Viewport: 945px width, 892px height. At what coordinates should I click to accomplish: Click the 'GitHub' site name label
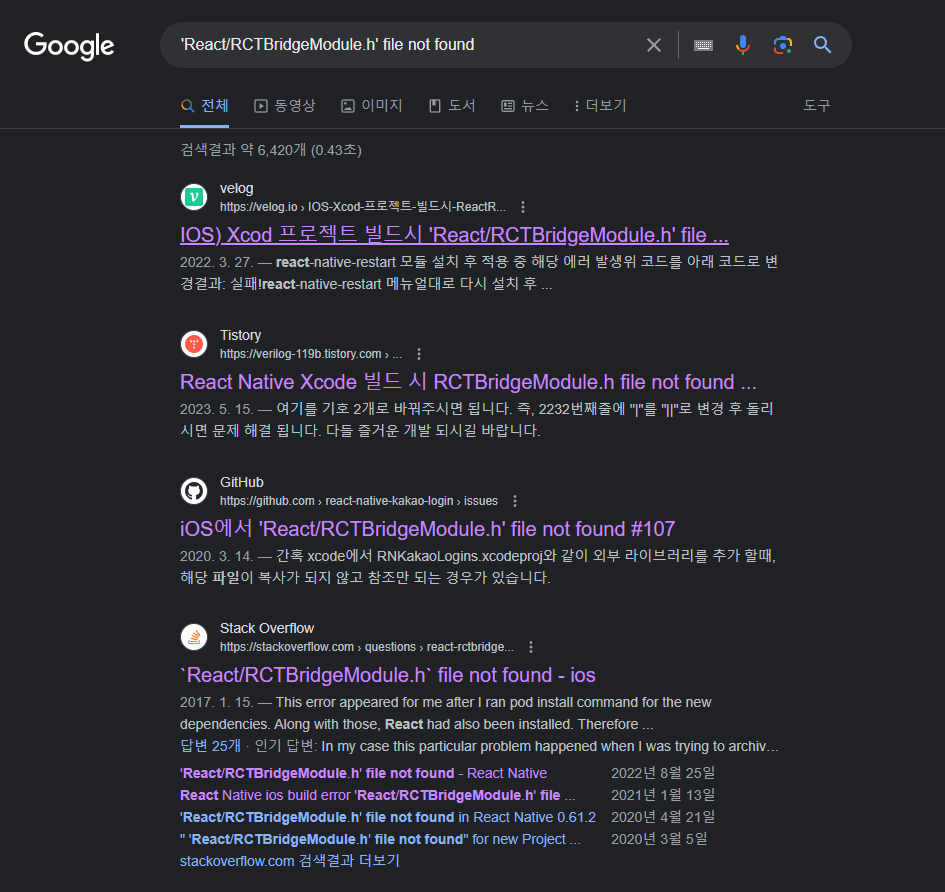[x=241, y=483]
